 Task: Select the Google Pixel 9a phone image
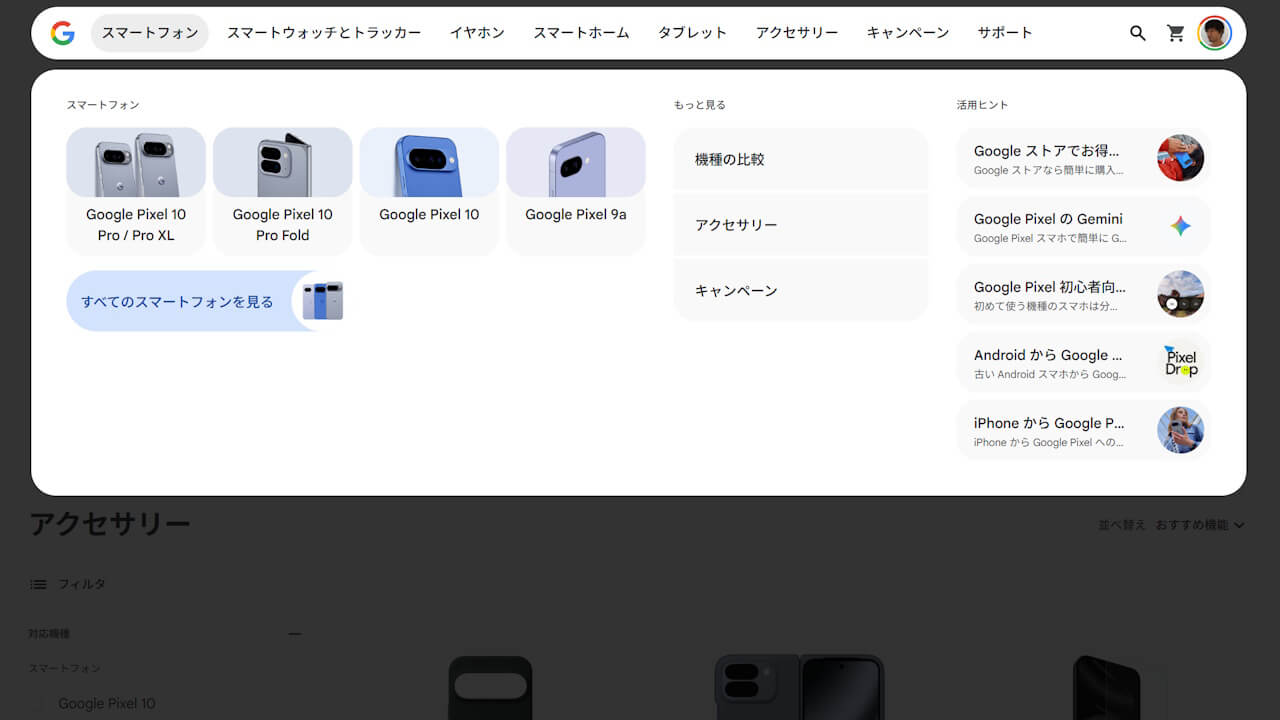[576, 162]
